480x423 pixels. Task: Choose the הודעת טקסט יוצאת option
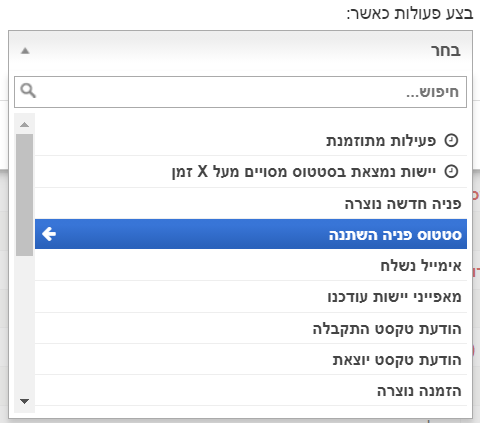251,359
